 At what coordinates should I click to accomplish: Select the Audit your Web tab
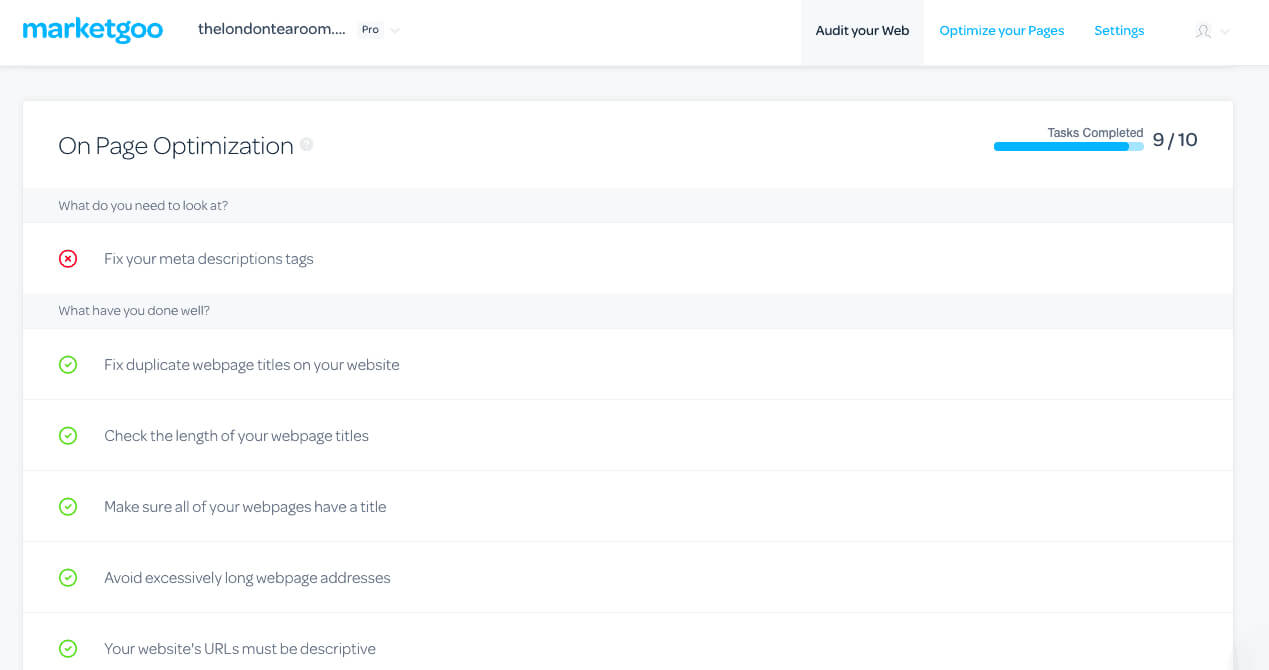861,30
